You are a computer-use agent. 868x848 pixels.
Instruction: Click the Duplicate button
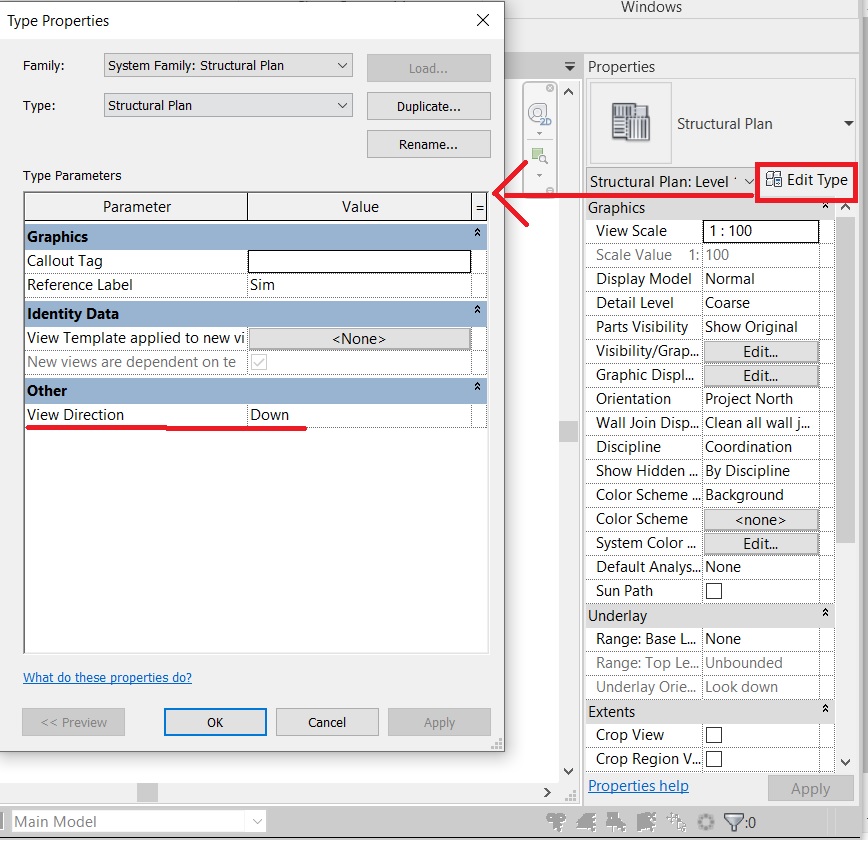click(428, 106)
